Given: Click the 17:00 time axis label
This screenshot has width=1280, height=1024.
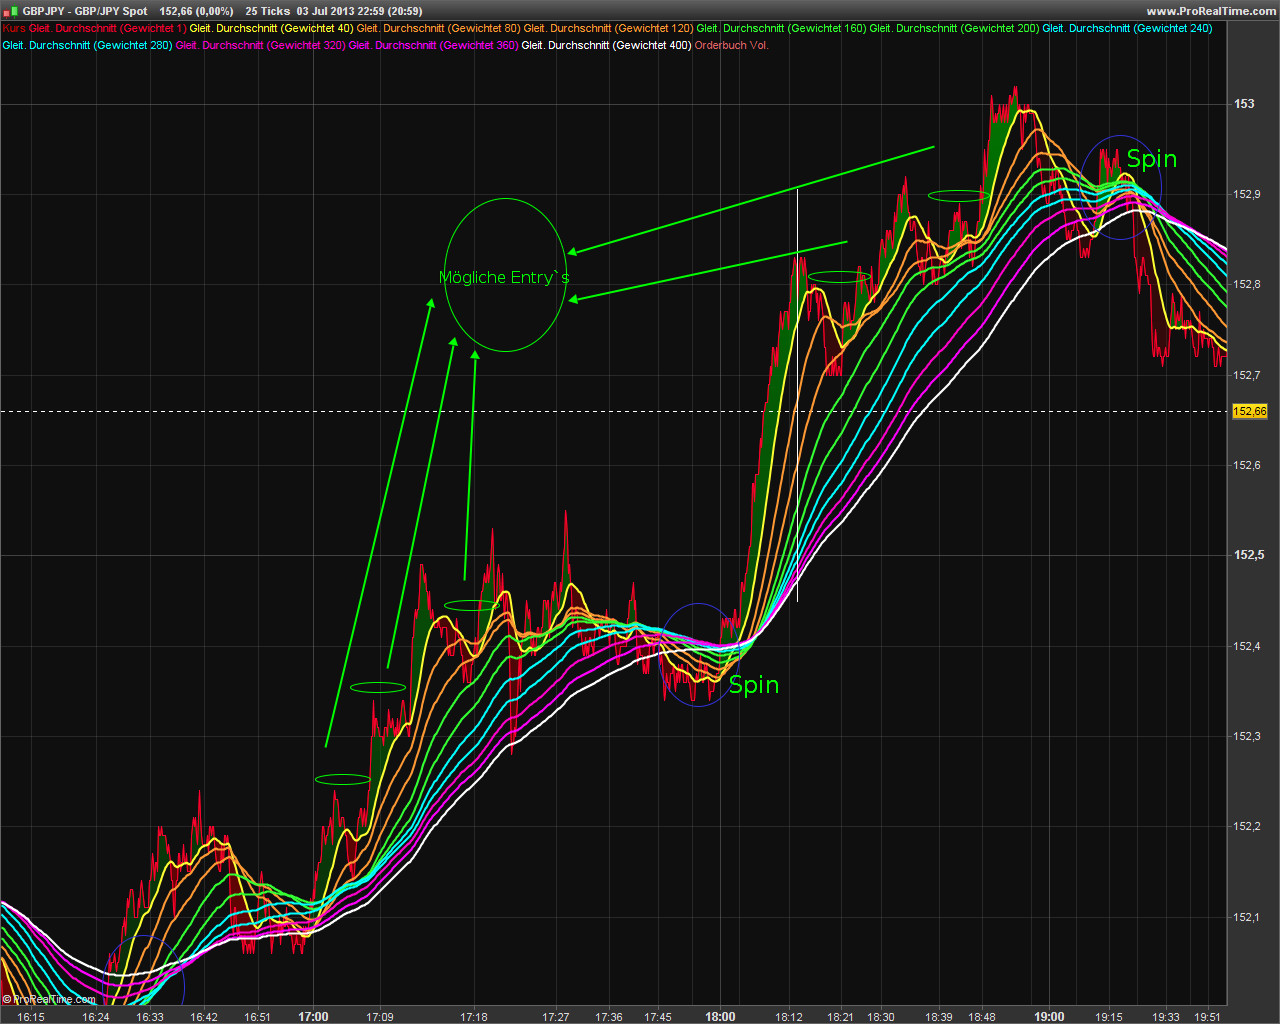Looking at the screenshot, I should click(313, 1017).
